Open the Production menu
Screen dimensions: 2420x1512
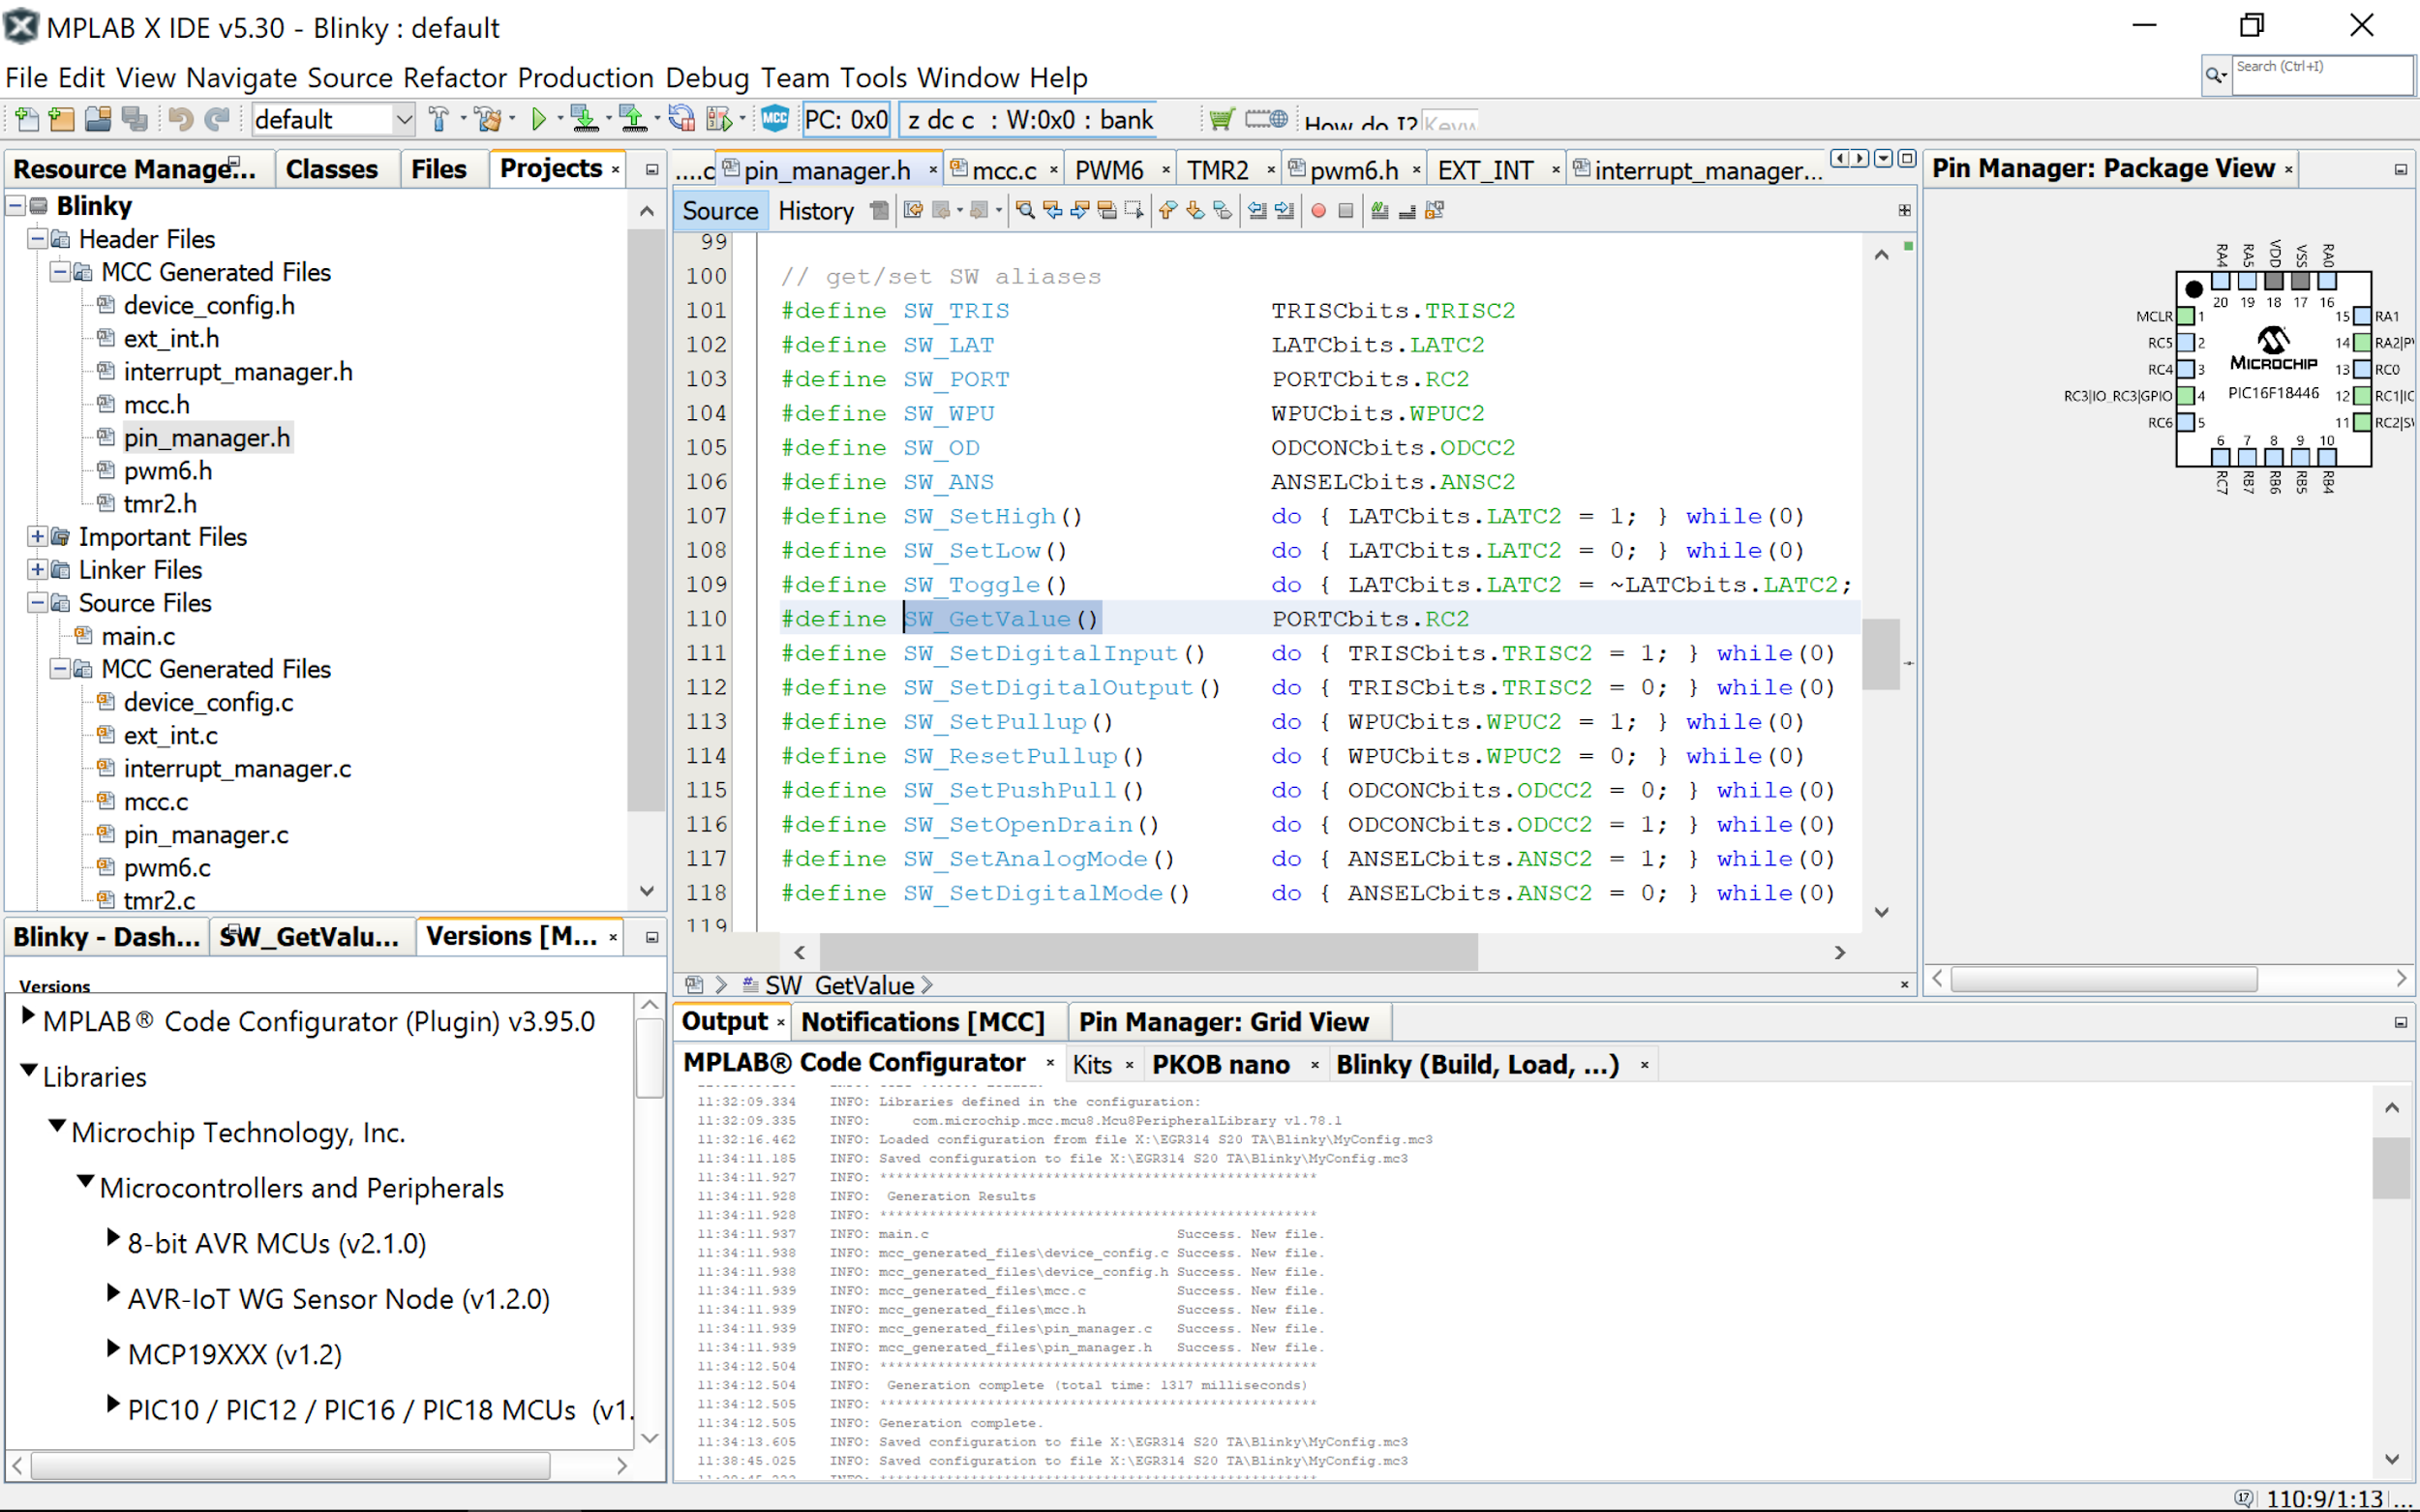pos(585,78)
